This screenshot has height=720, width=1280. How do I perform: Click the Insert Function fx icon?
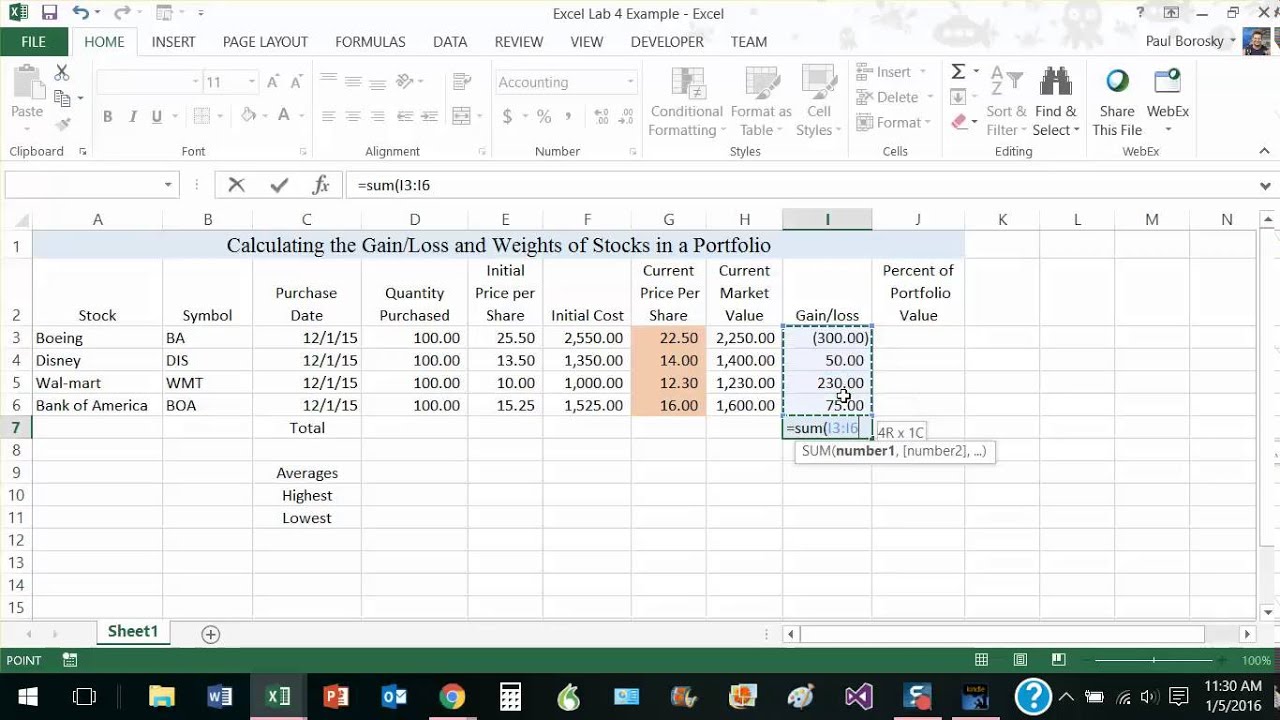(321, 185)
